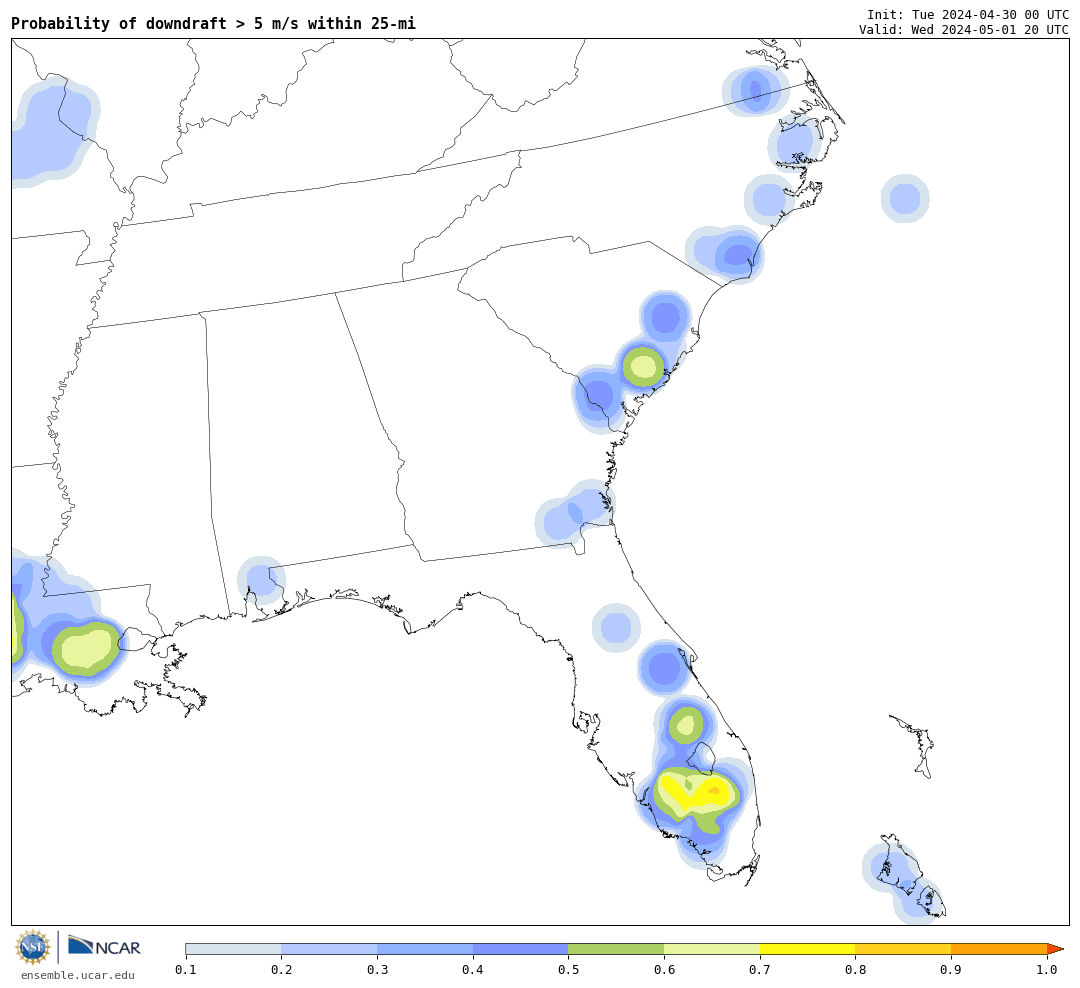Click the red arrow tip of colorbar
Image resolution: width=1080 pixels, height=988 pixels.
[x=1055, y=949]
